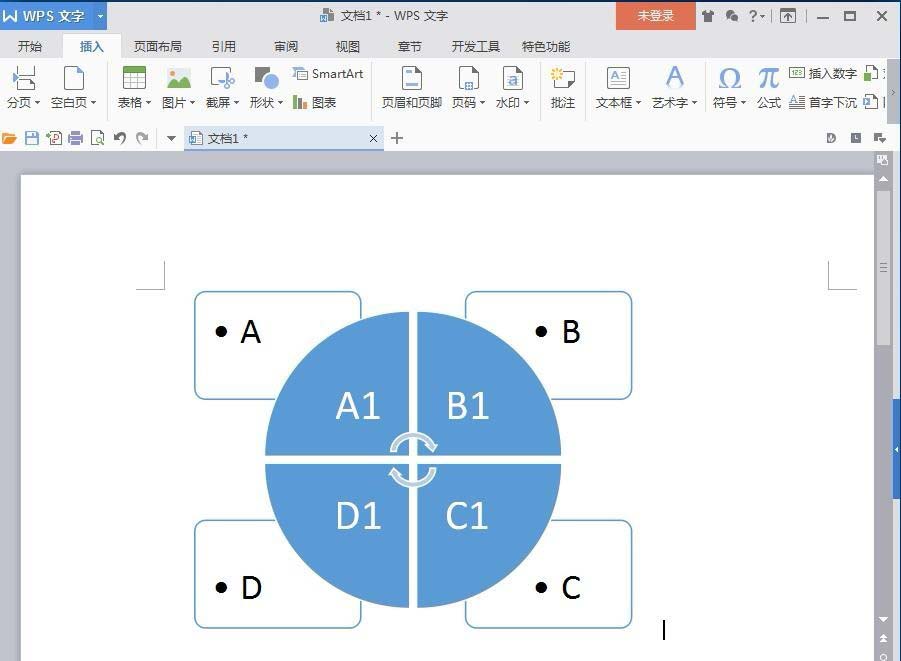Click the 未登录 login button
Screen dimensions: 901x661
[x=656, y=16]
